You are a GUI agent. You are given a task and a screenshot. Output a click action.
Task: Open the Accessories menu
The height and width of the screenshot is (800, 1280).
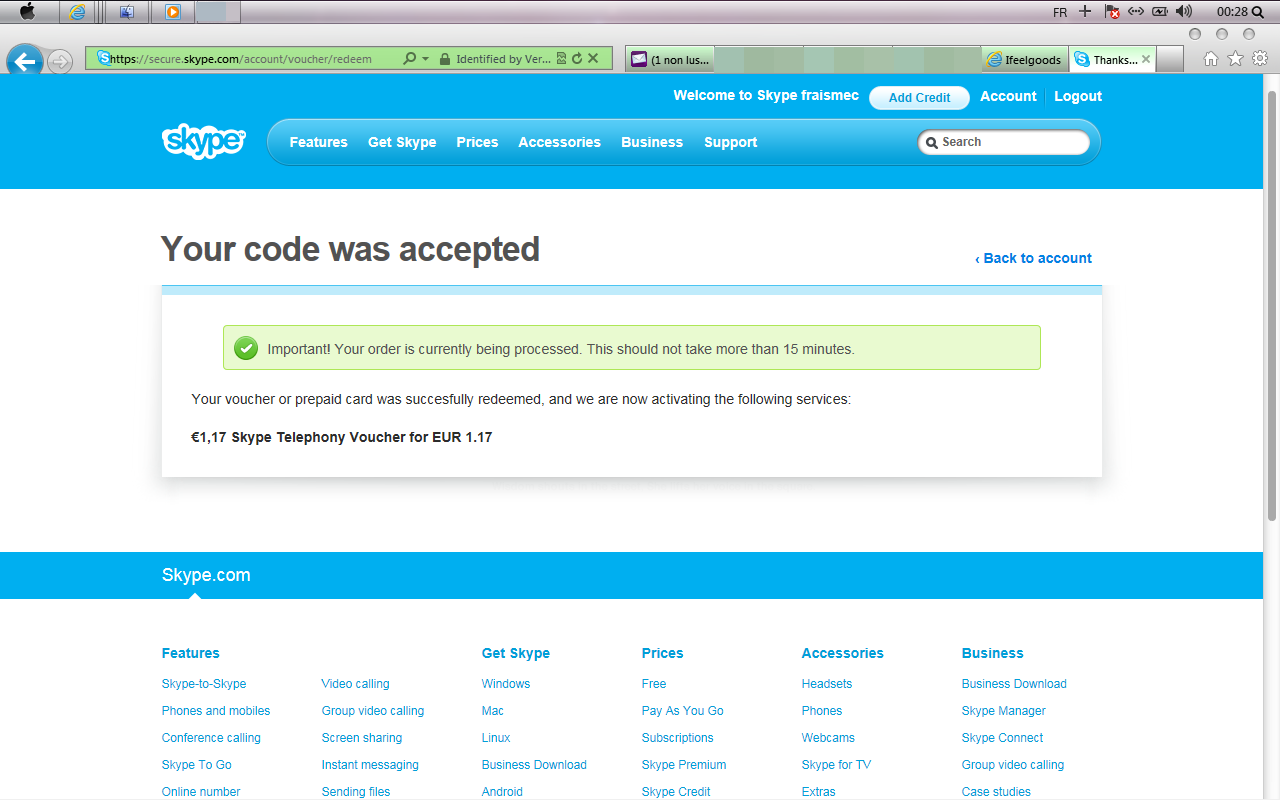click(559, 142)
